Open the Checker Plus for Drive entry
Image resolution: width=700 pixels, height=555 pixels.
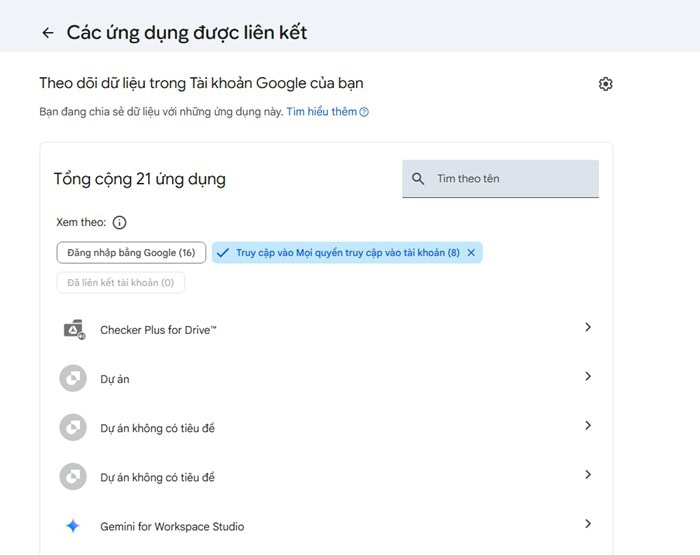pyautogui.click(x=326, y=330)
